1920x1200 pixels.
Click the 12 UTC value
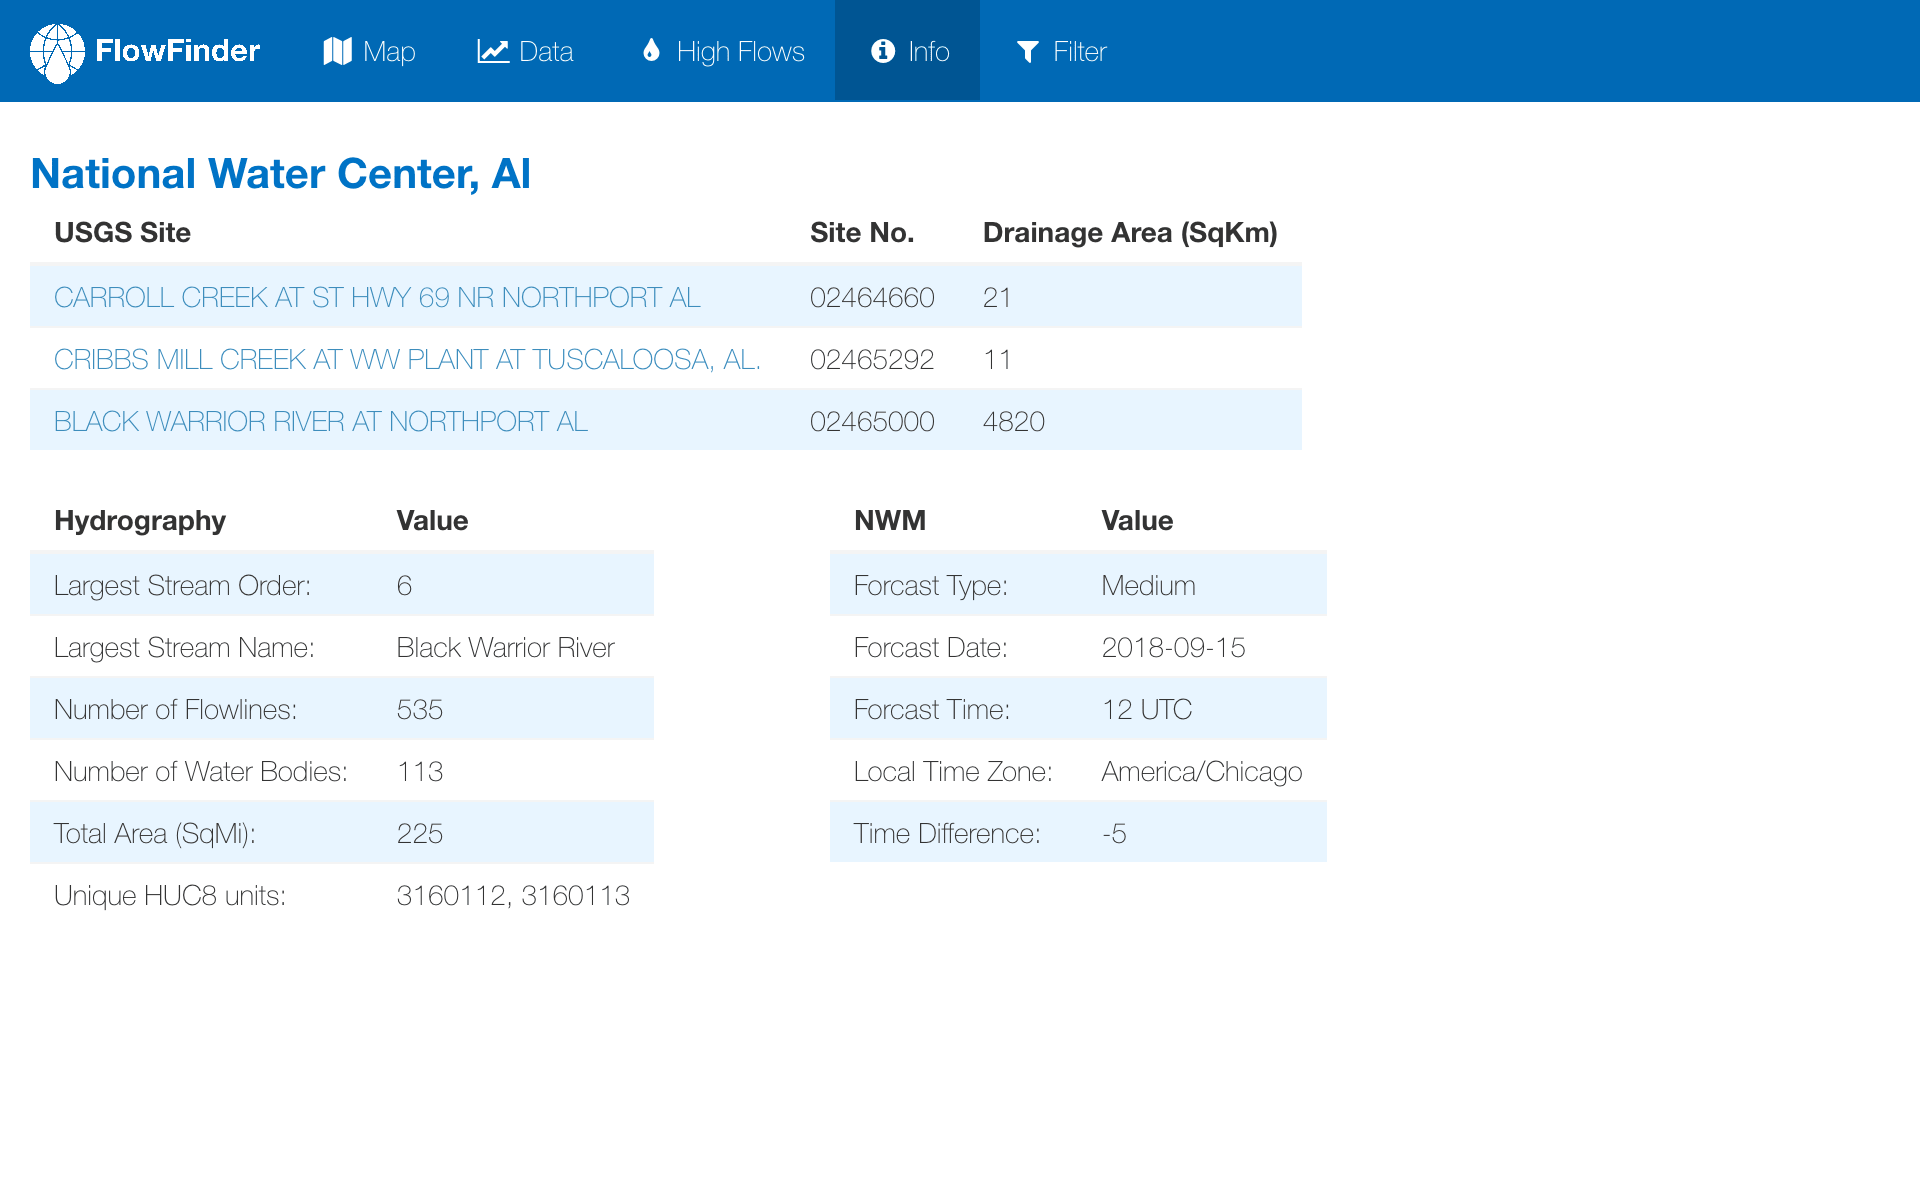(x=1147, y=709)
